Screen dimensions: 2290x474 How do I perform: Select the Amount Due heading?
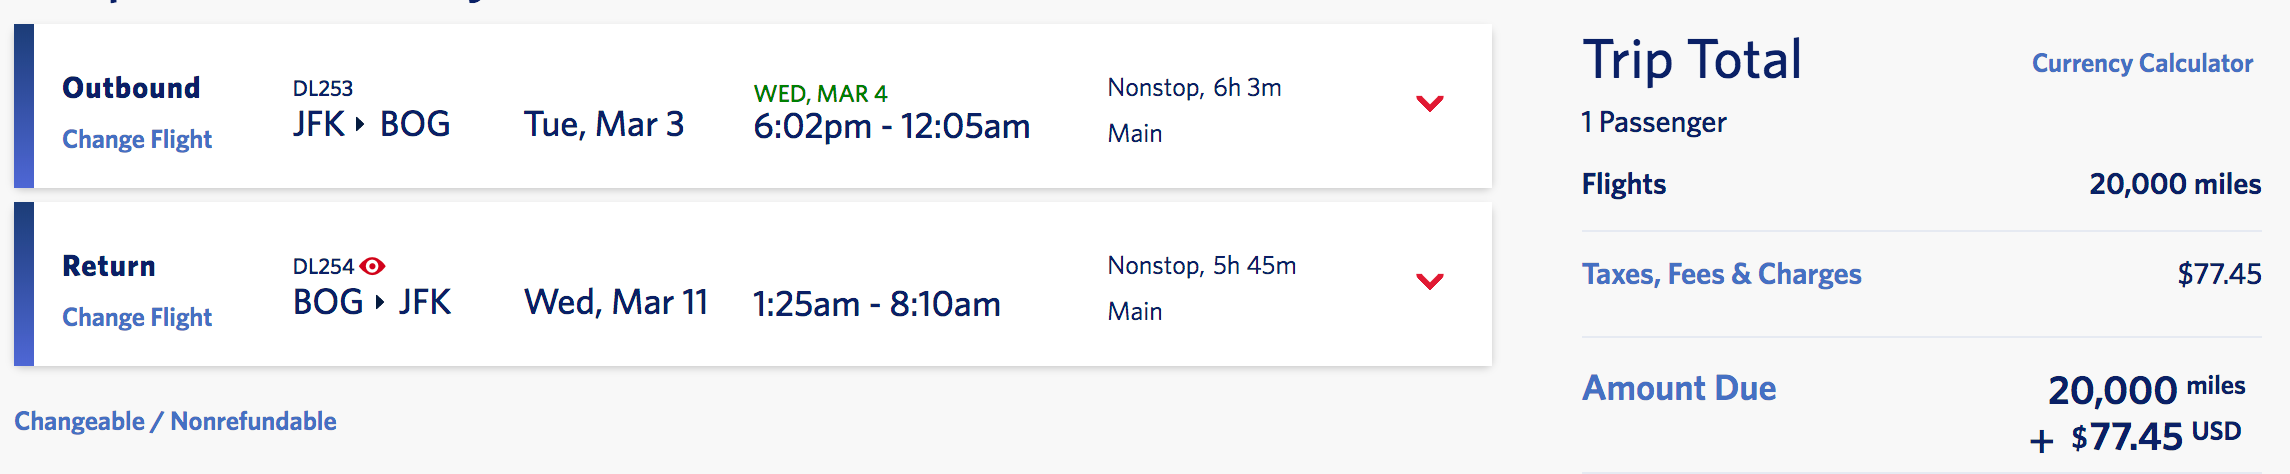pyautogui.click(x=1679, y=388)
